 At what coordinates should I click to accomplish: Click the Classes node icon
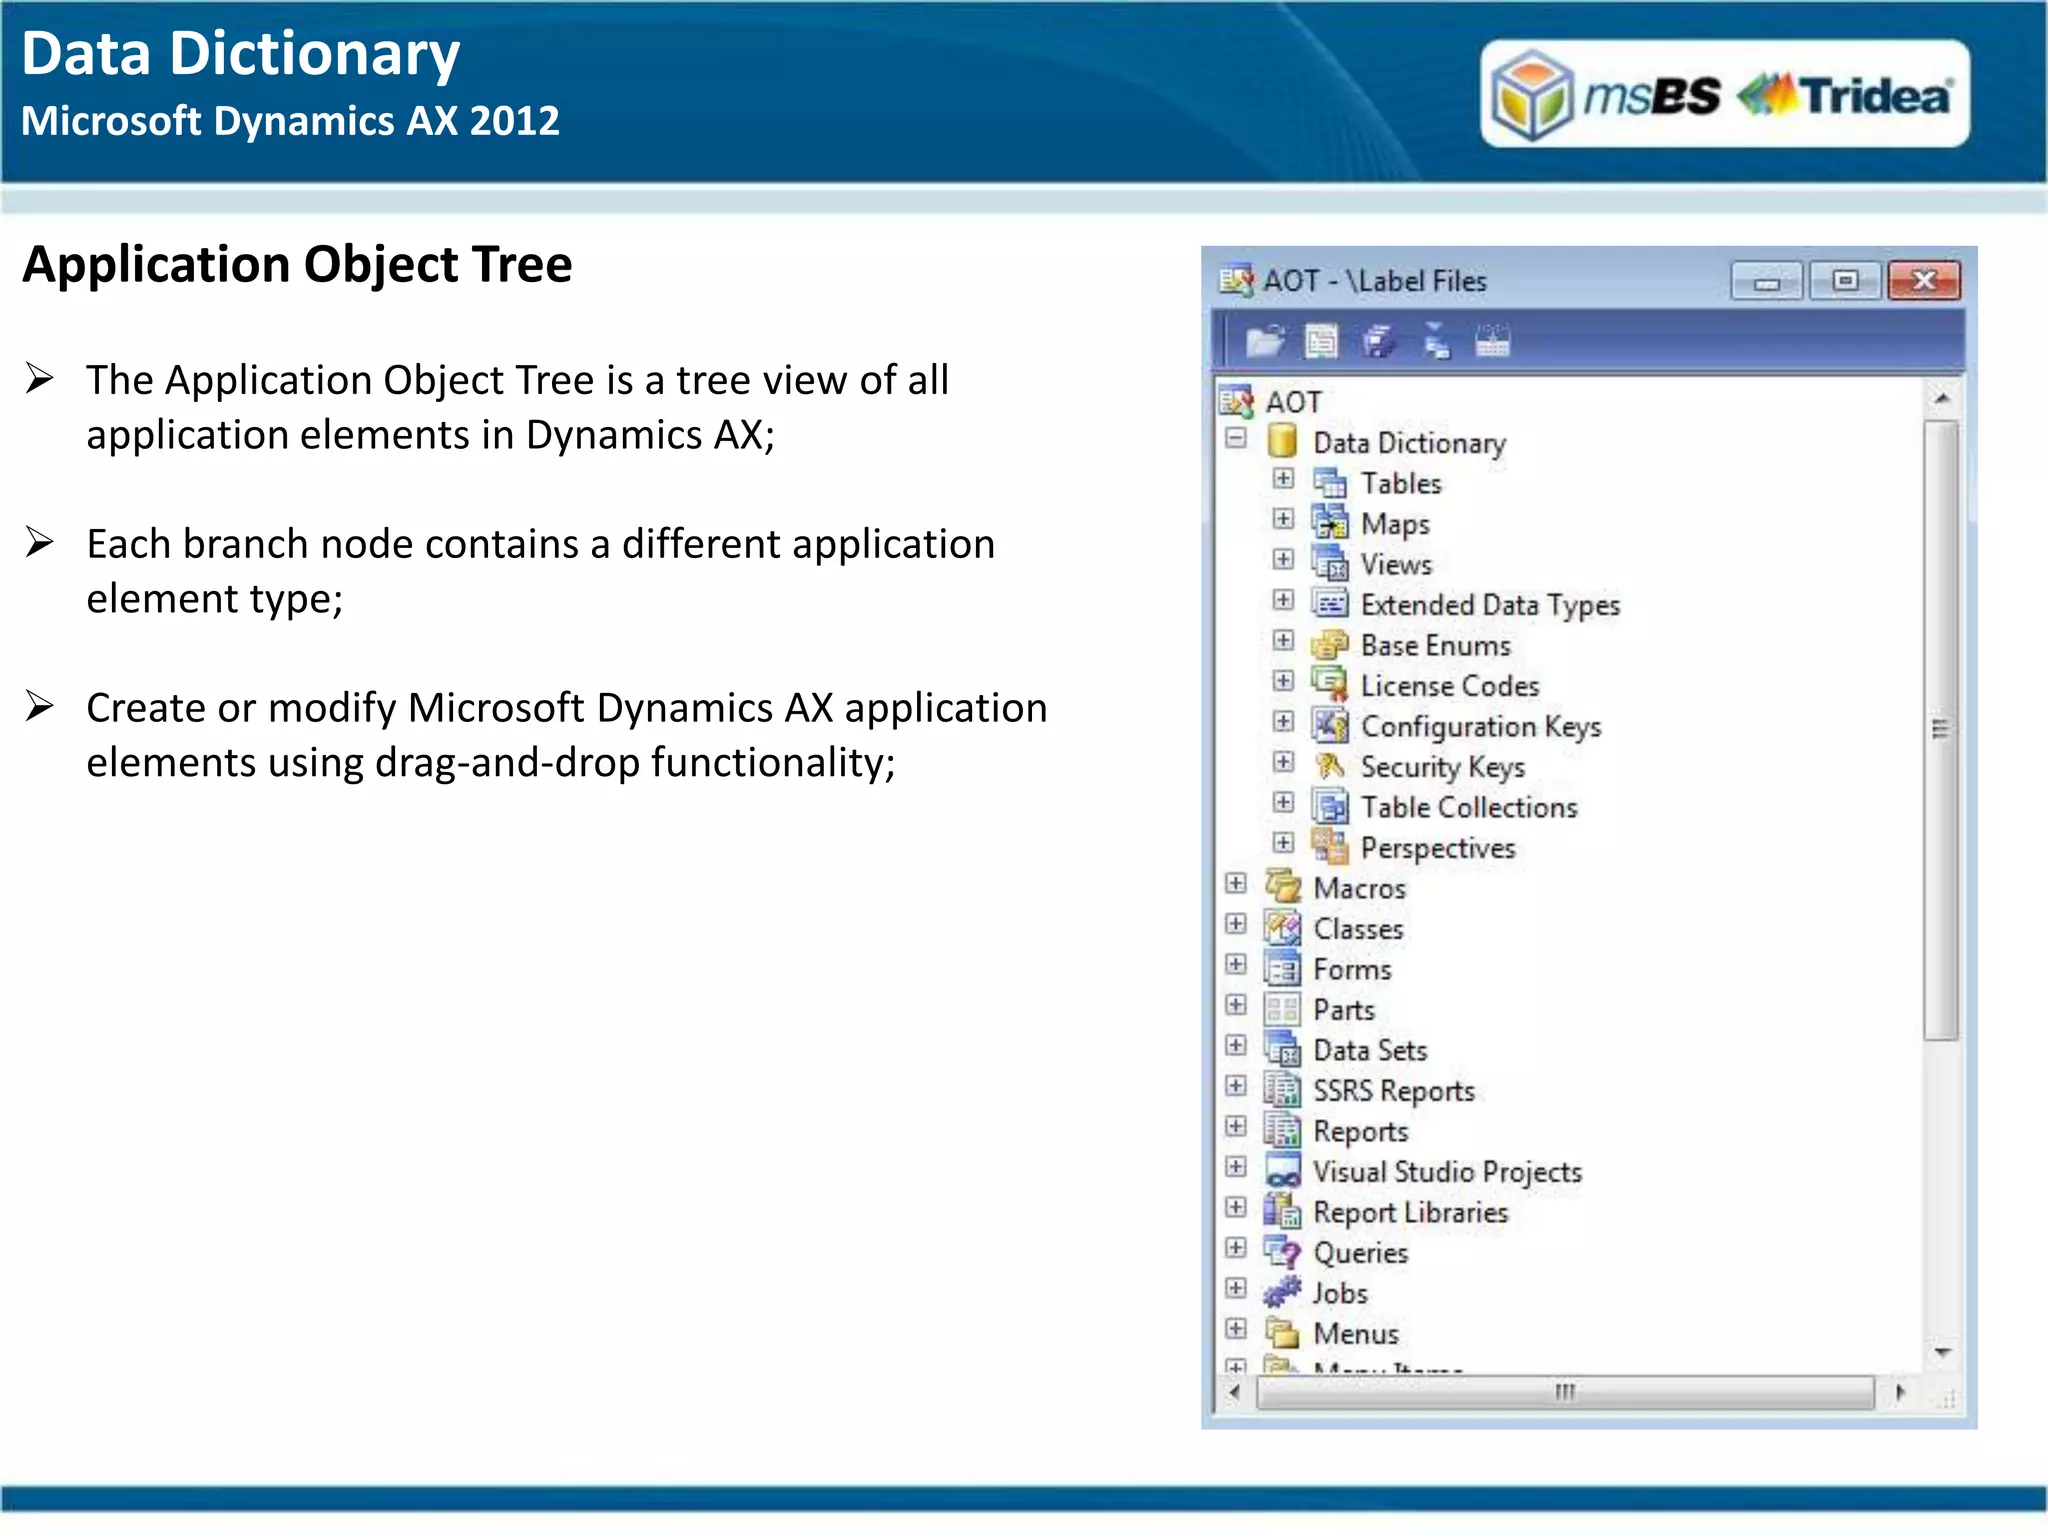coord(1283,928)
